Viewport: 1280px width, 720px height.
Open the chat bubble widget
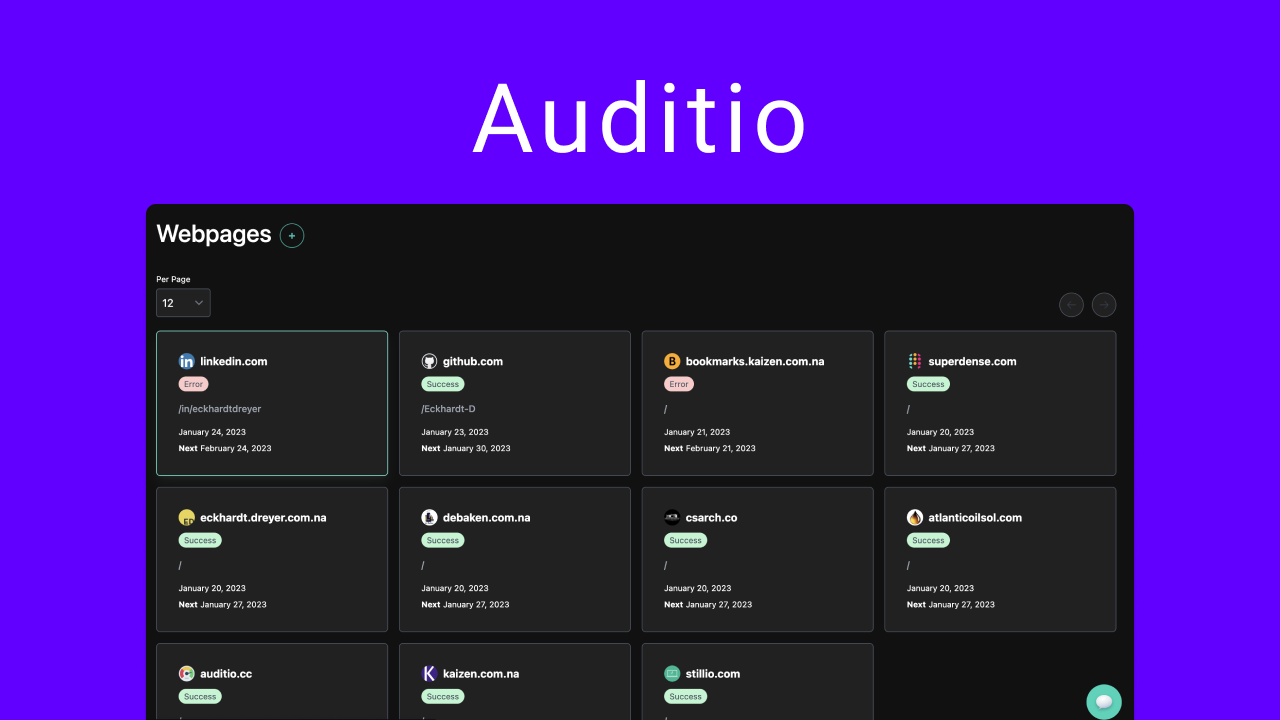click(x=1104, y=701)
